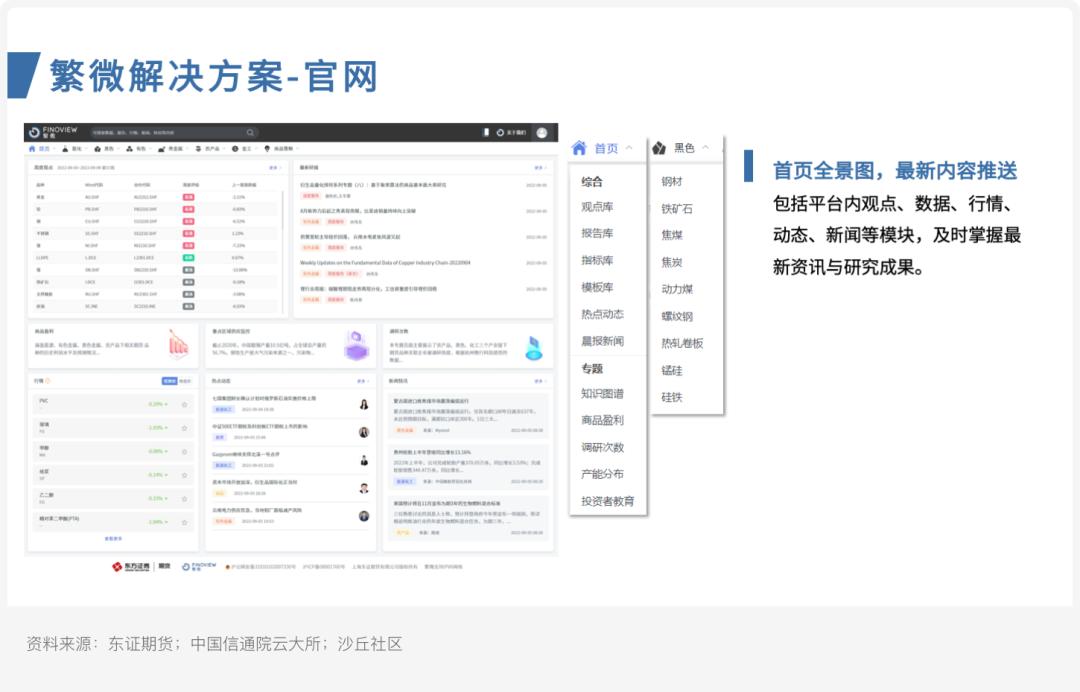Star the PVC commodity row
The width and height of the screenshot is (1080, 692).
(185, 404)
